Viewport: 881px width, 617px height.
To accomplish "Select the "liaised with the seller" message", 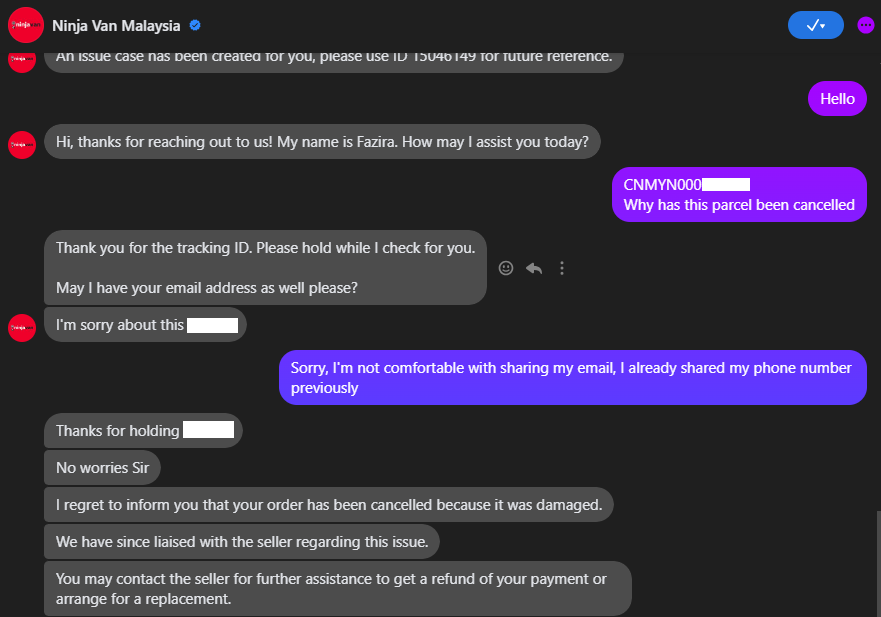I will coord(241,542).
